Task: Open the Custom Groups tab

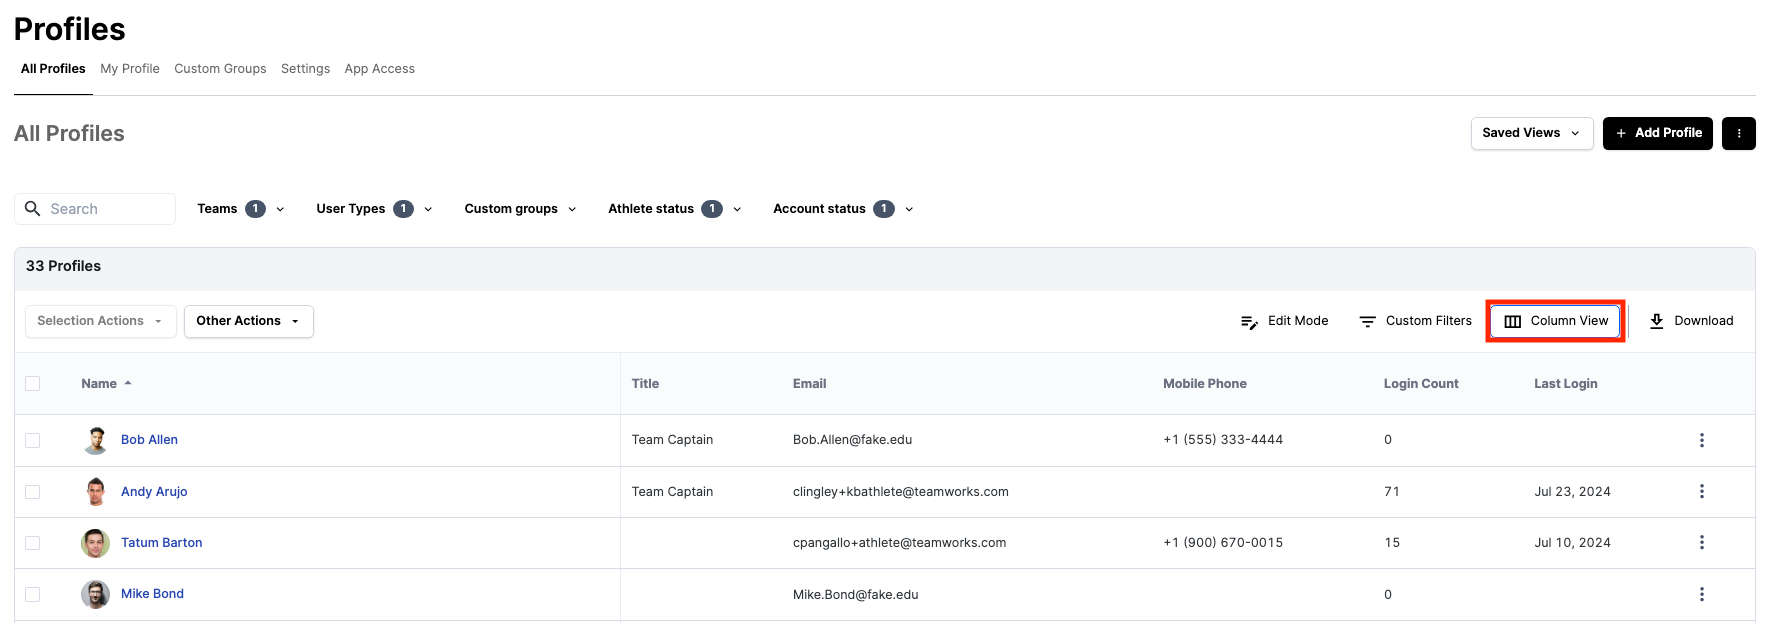Action: point(220,69)
